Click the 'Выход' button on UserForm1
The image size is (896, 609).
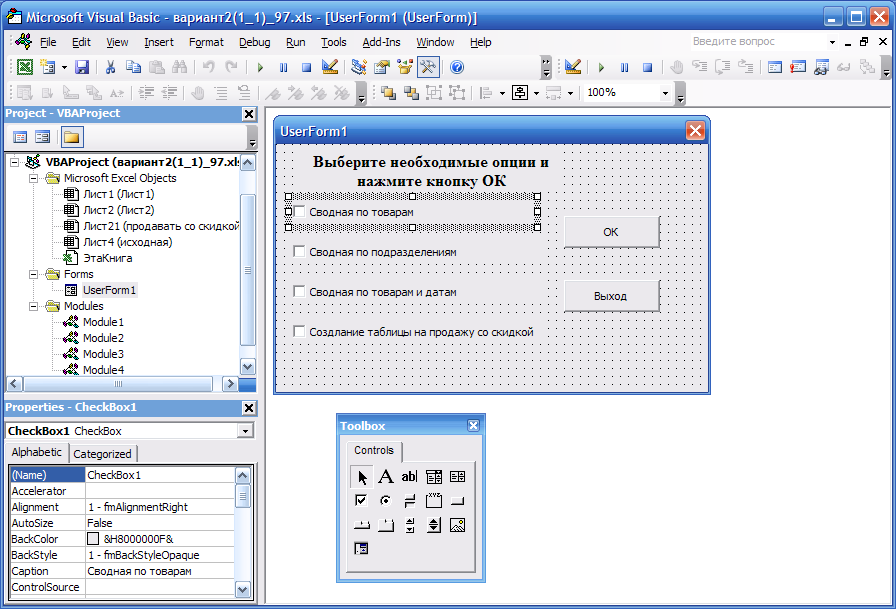611,296
